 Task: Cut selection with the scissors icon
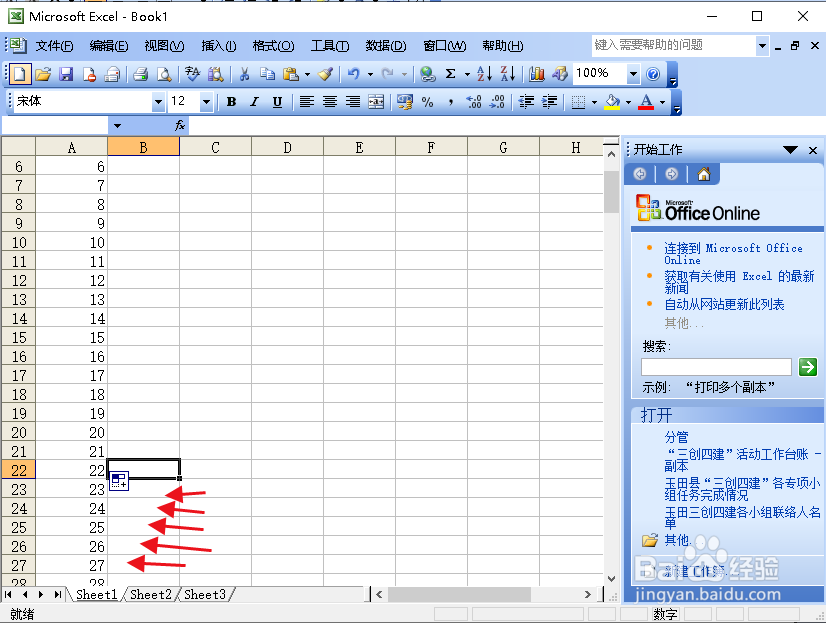coord(244,74)
